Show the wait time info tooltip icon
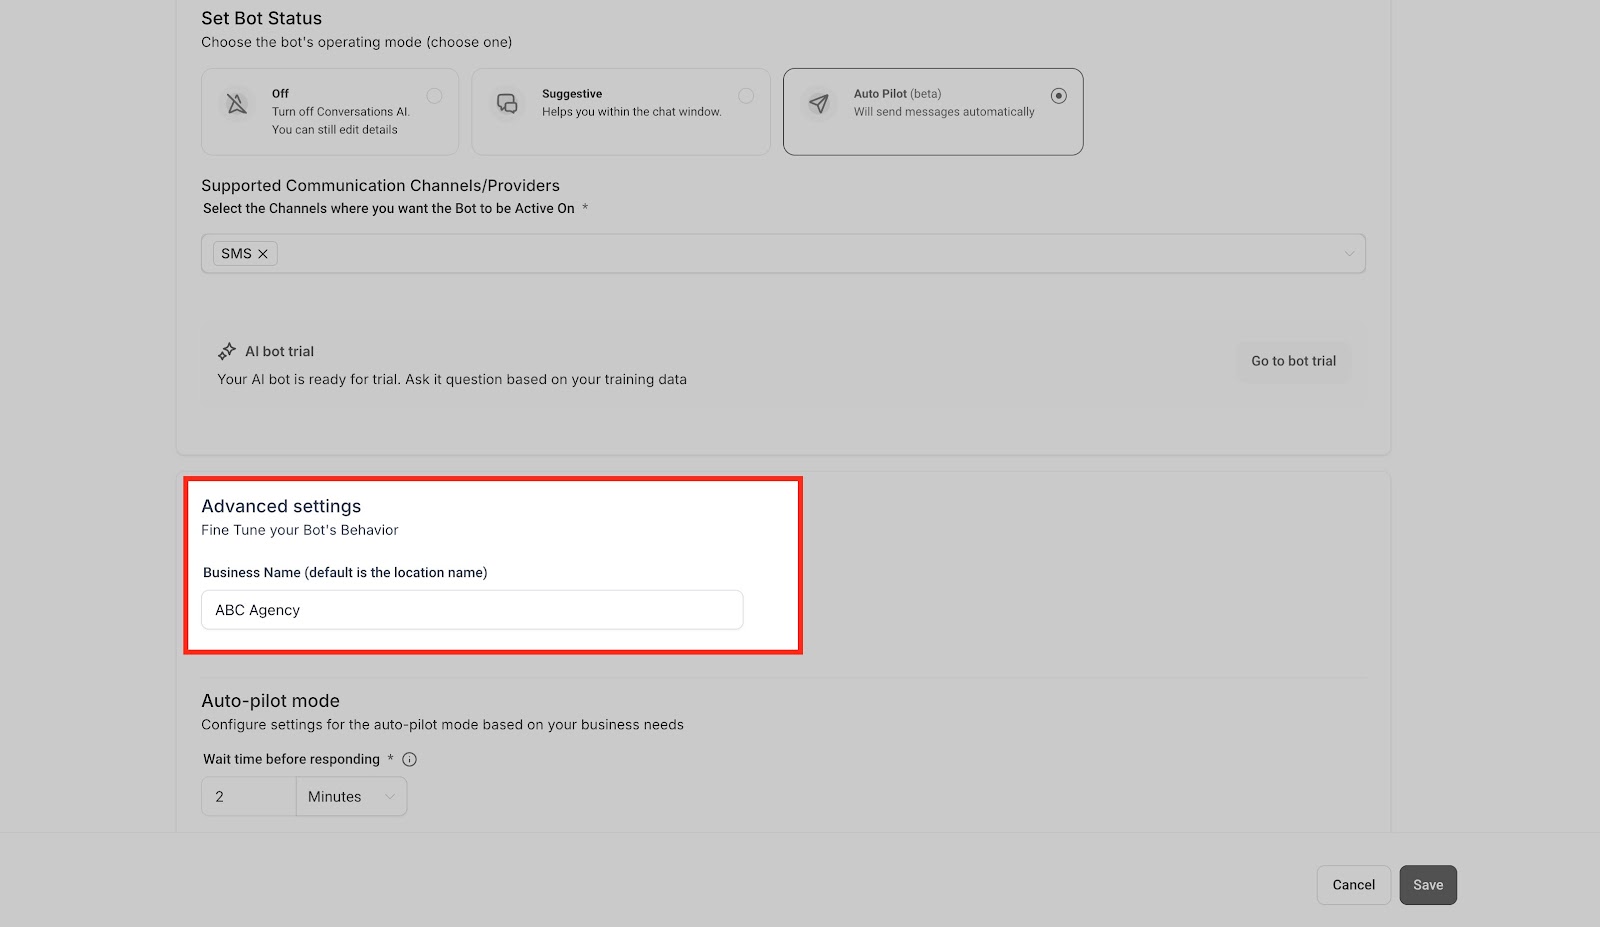This screenshot has width=1600, height=927. click(409, 759)
